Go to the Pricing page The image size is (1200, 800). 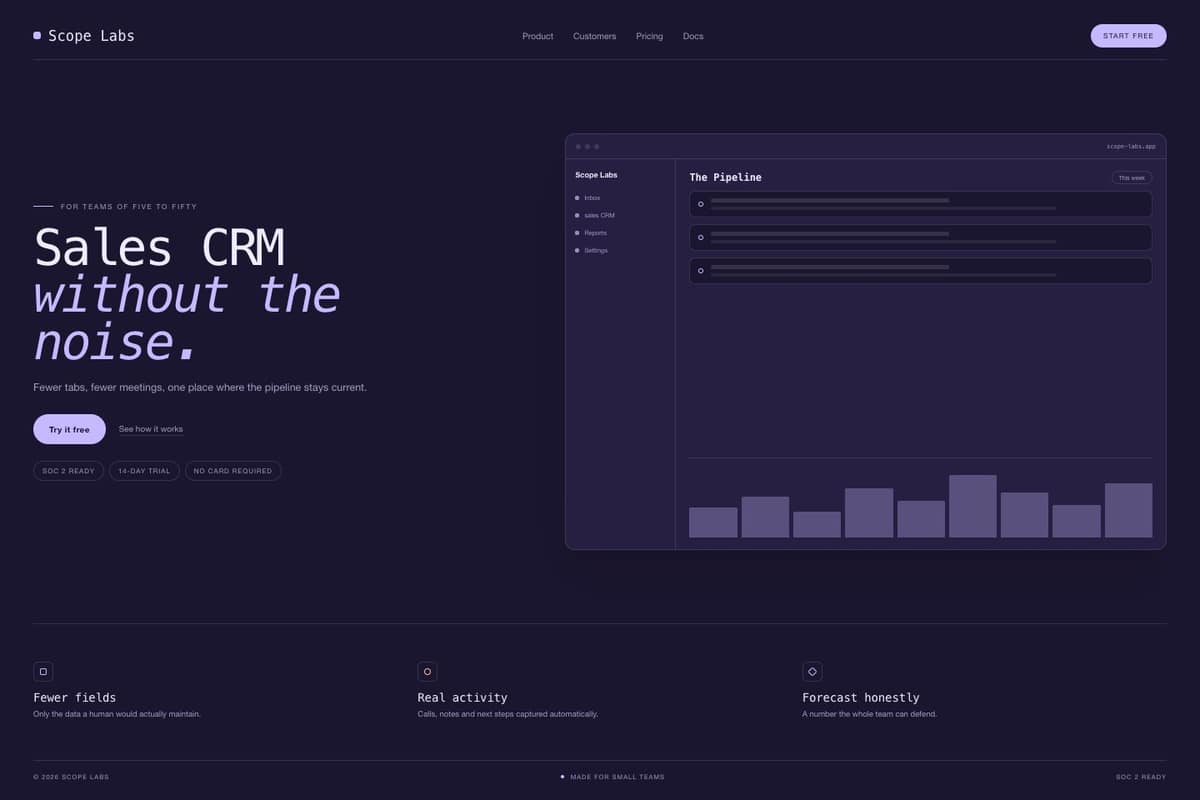coord(649,36)
